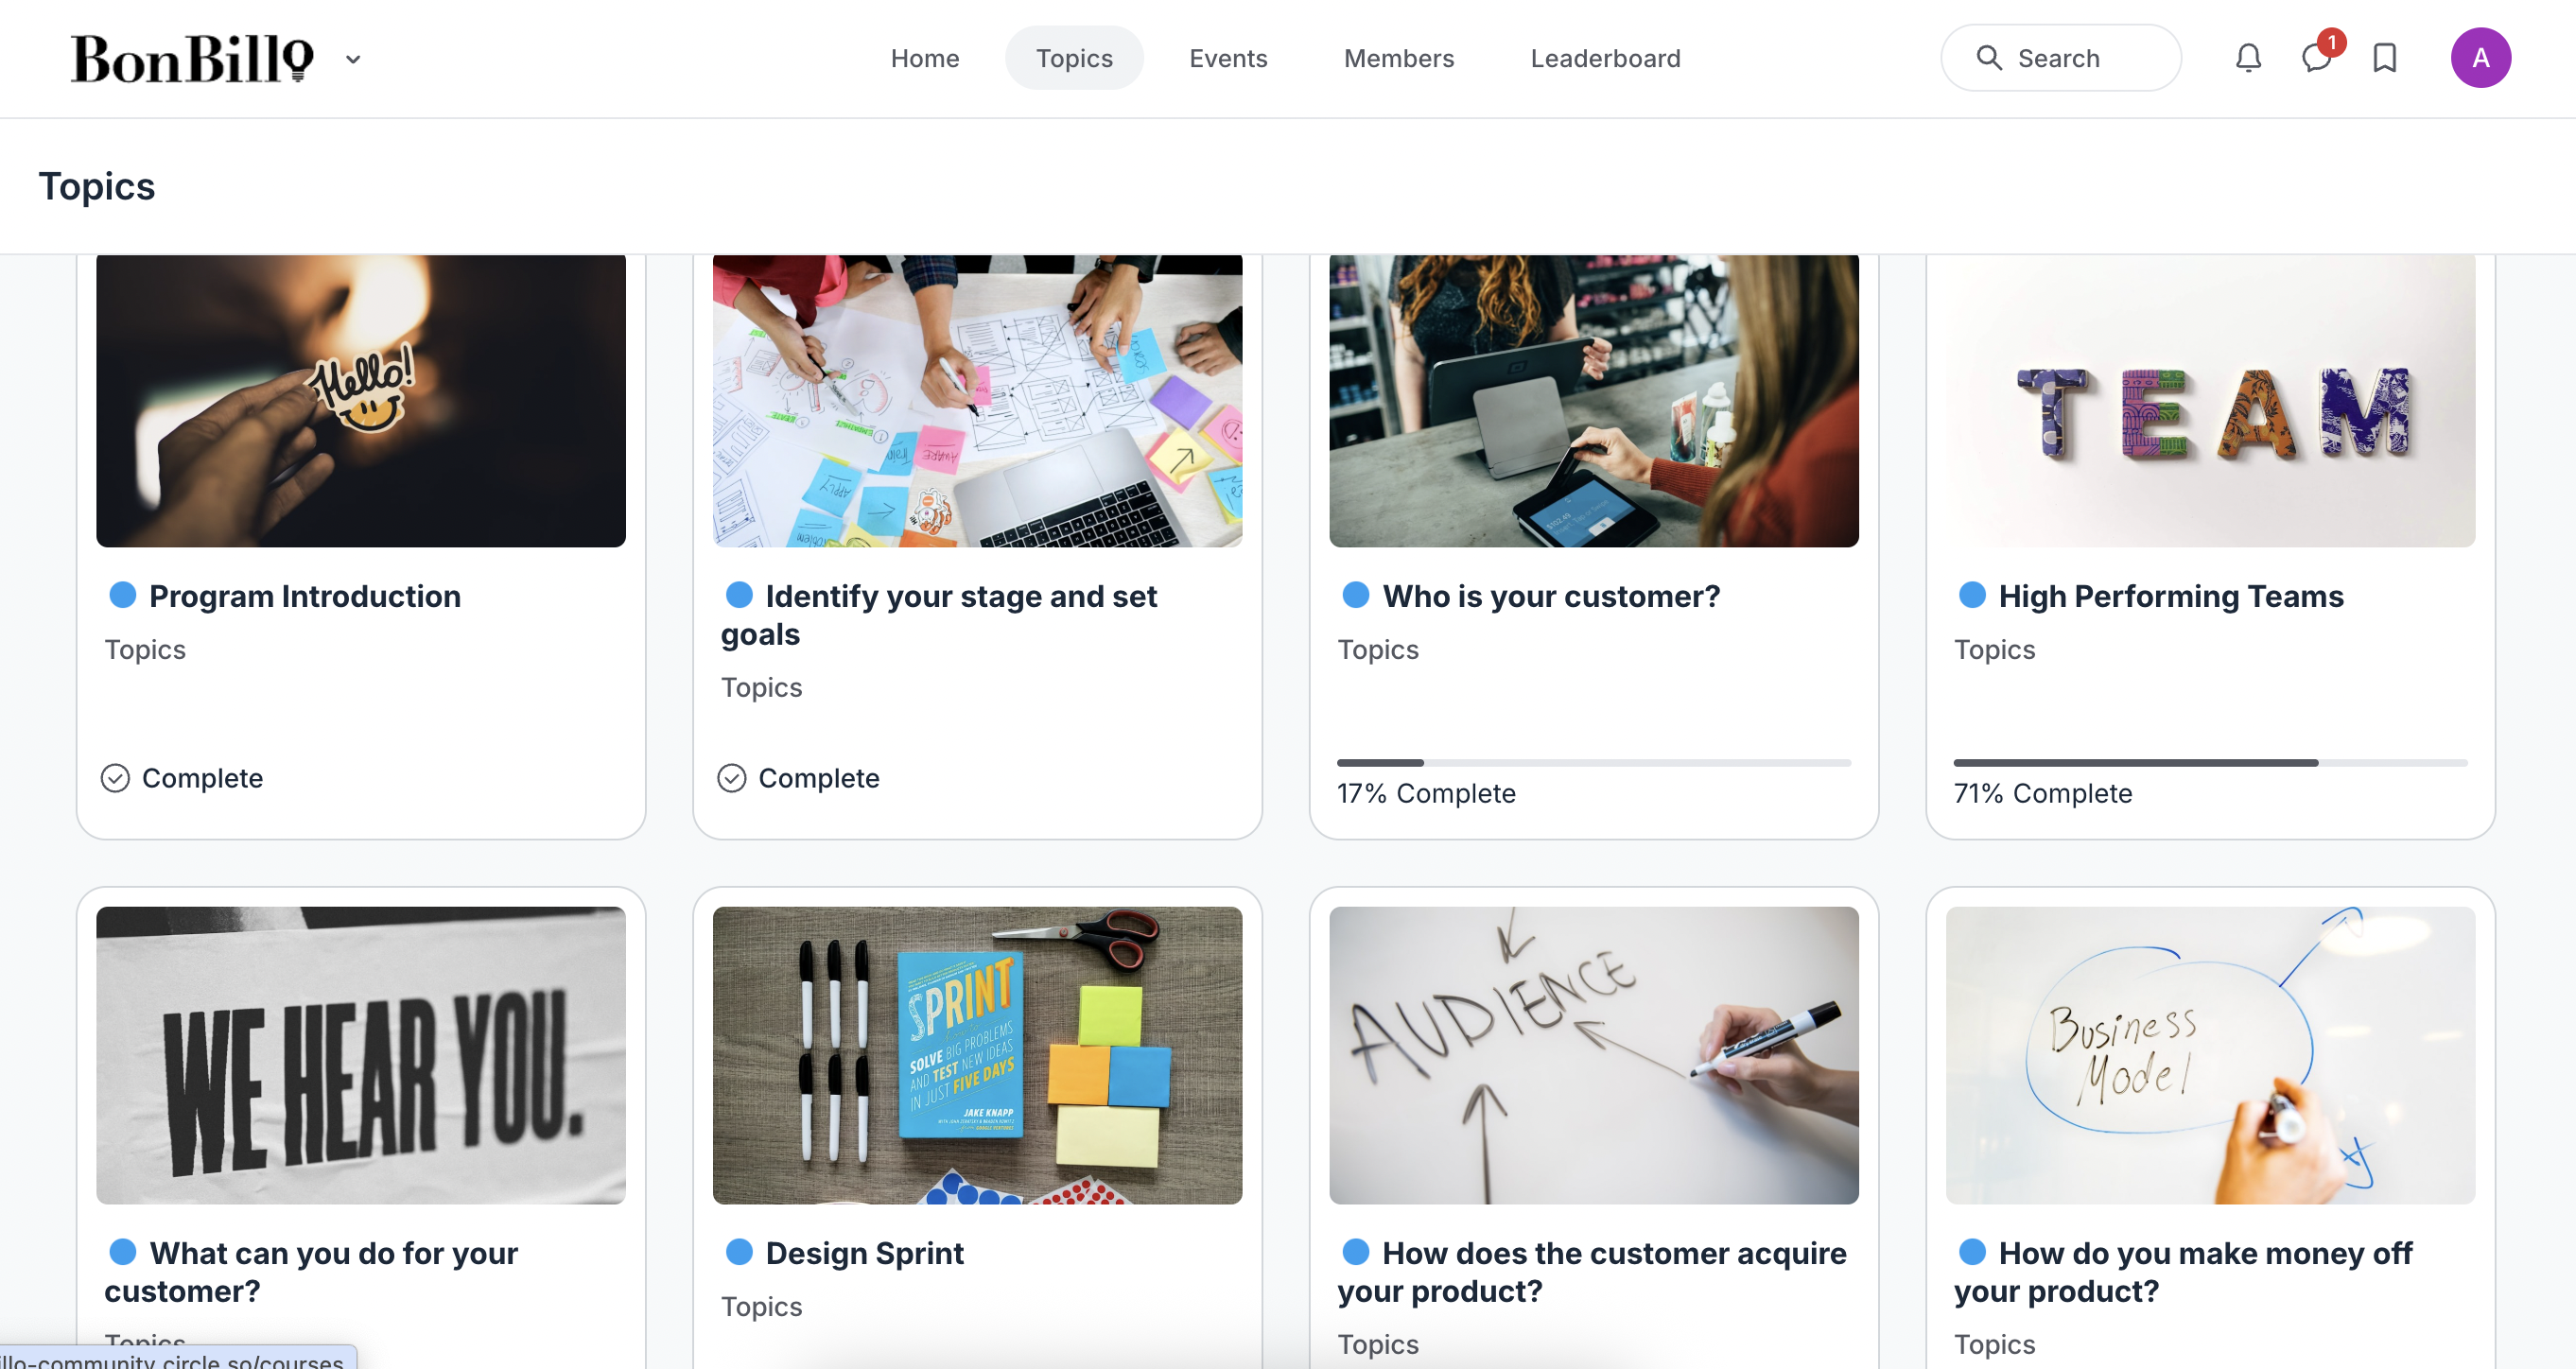Click the 17% Complete progress bar

click(1593, 763)
